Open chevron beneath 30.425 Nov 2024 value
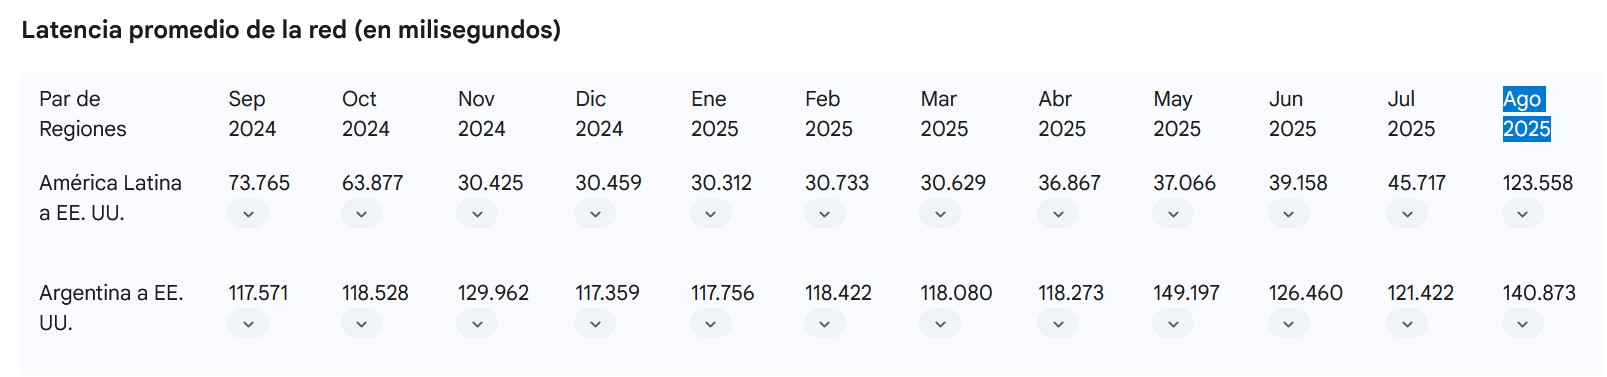 (x=477, y=214)
